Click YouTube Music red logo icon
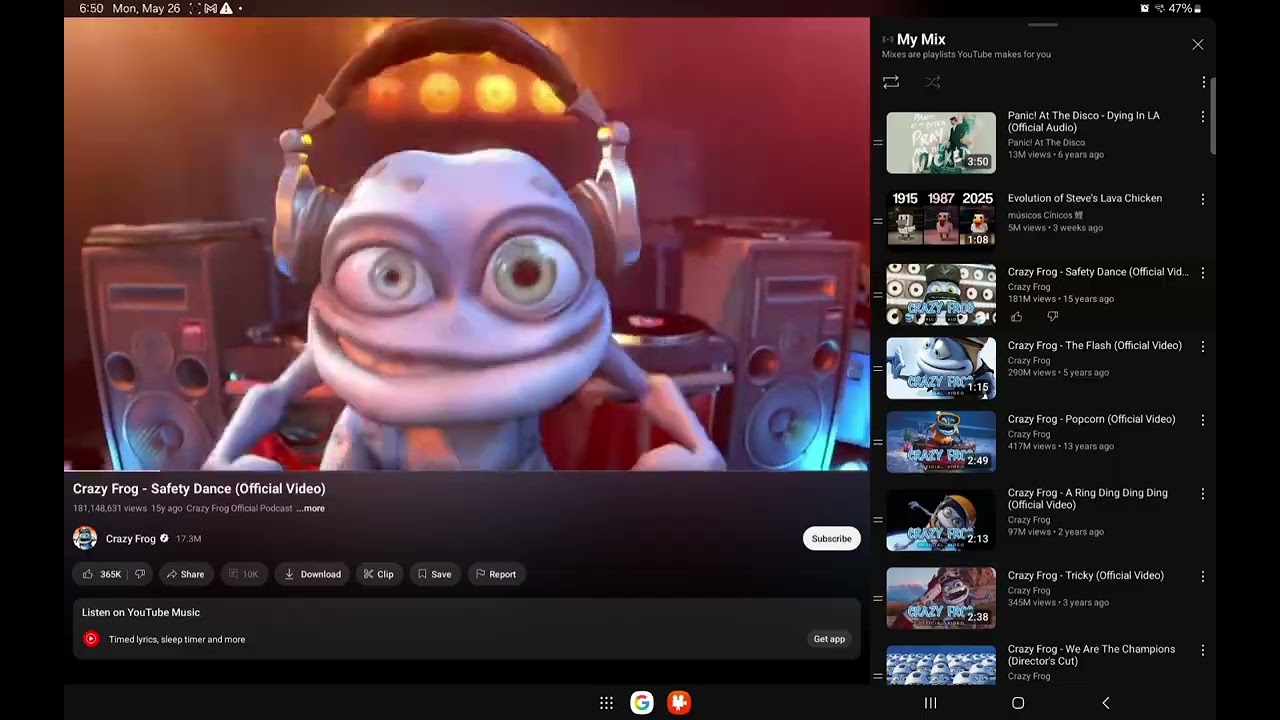This screenshot has height=720, width=1280. pos(91,639)
